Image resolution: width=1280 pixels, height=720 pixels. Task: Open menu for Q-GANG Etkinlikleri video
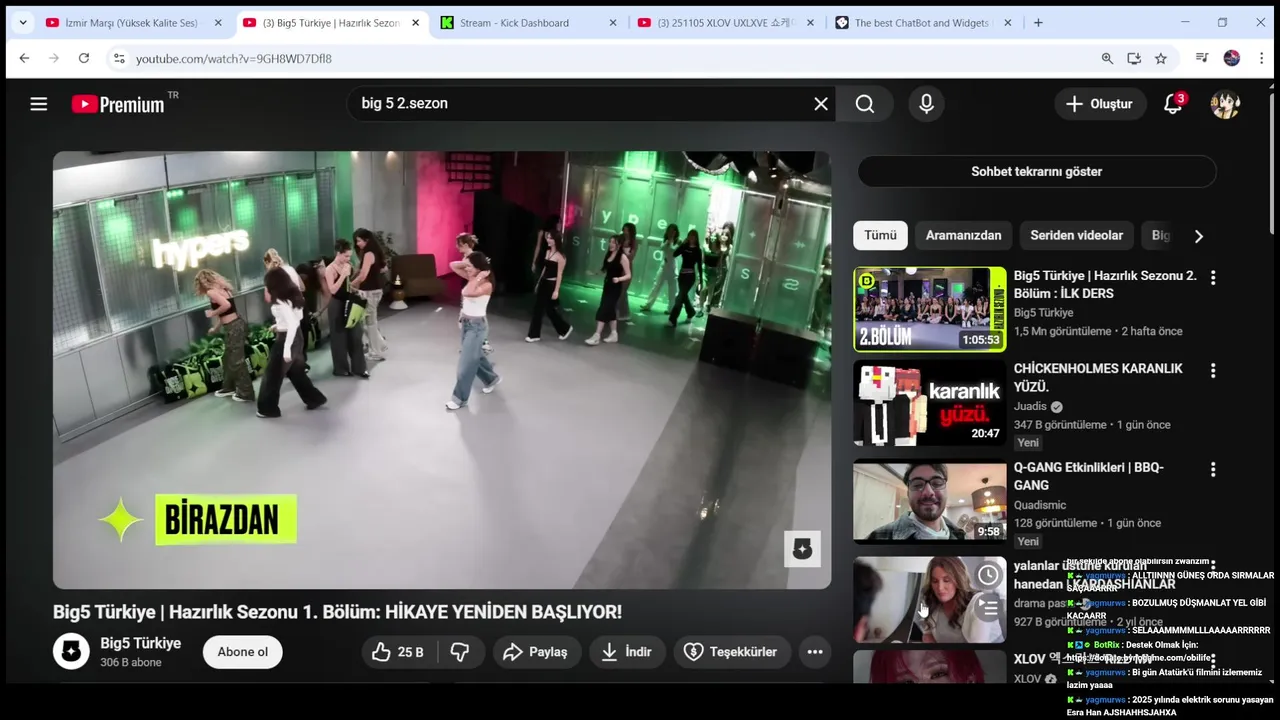[1213, 470]
